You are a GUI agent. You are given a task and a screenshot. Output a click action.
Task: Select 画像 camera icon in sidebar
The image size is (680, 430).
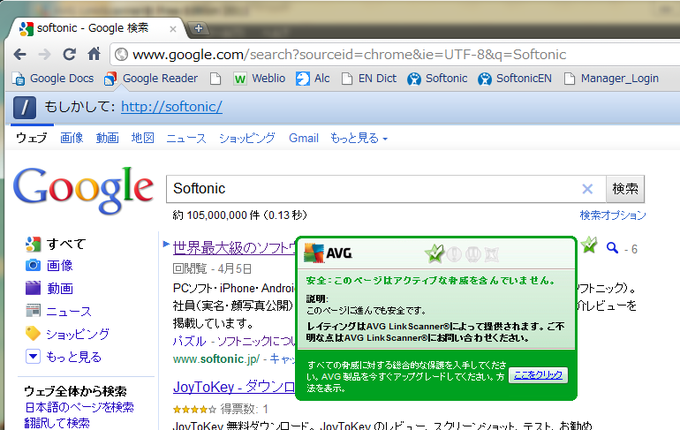(33, 265)
